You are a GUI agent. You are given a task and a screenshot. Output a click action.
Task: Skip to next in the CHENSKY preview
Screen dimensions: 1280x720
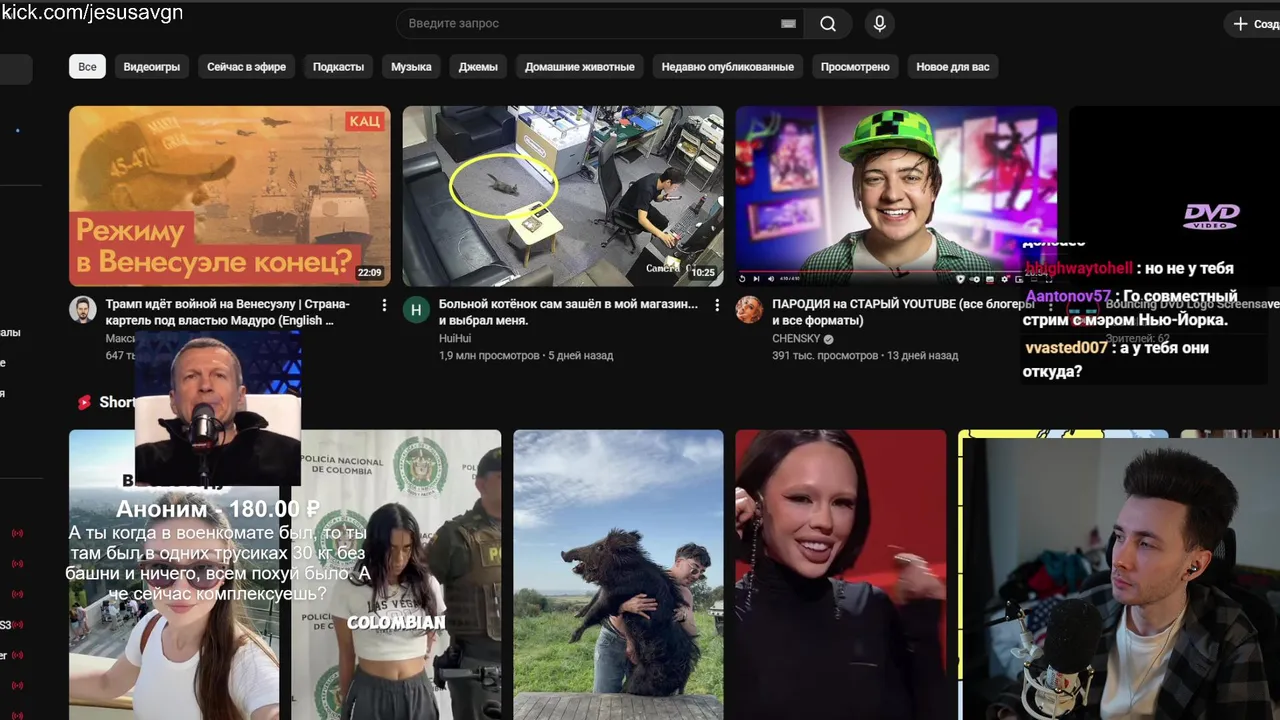(x=756, y=279)
